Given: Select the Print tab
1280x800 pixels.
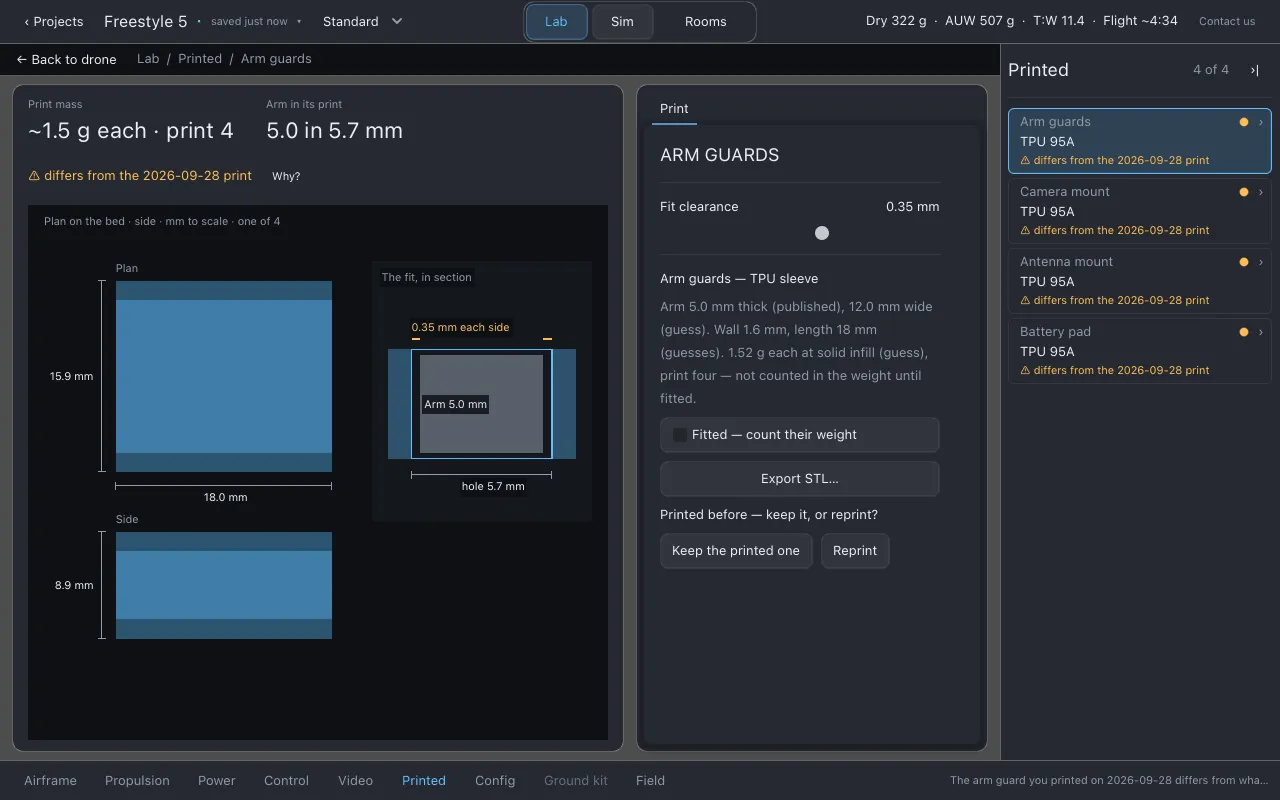Looking at the screenshot, I should [674, 109].
